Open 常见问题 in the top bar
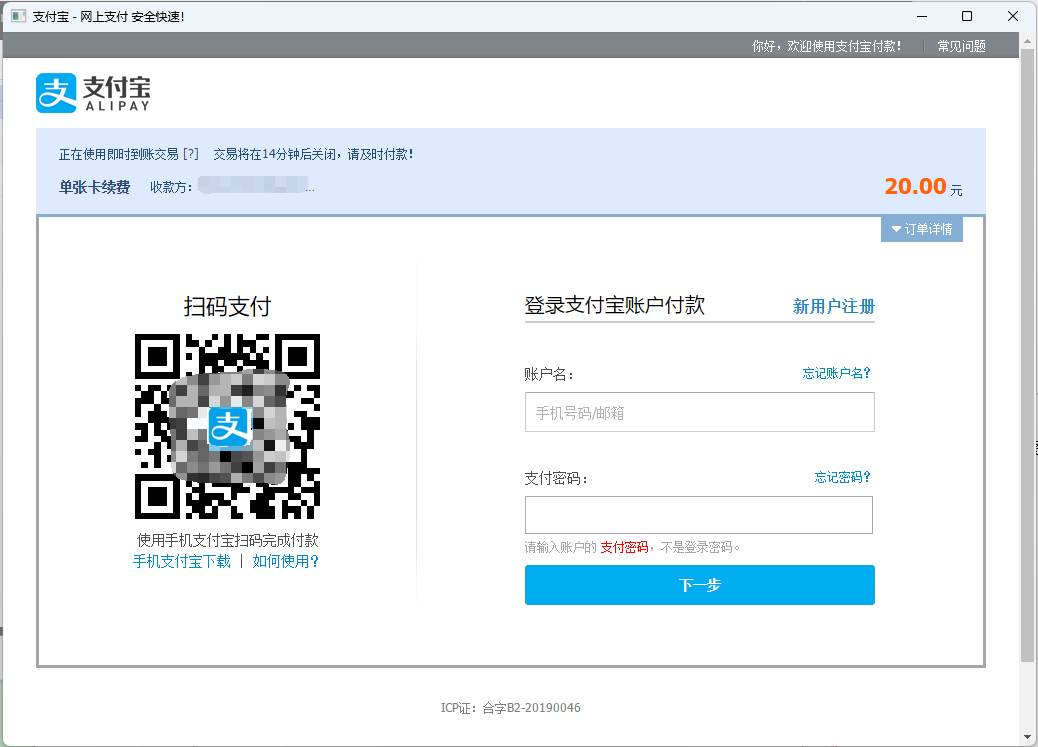 (x=961, y=46)
